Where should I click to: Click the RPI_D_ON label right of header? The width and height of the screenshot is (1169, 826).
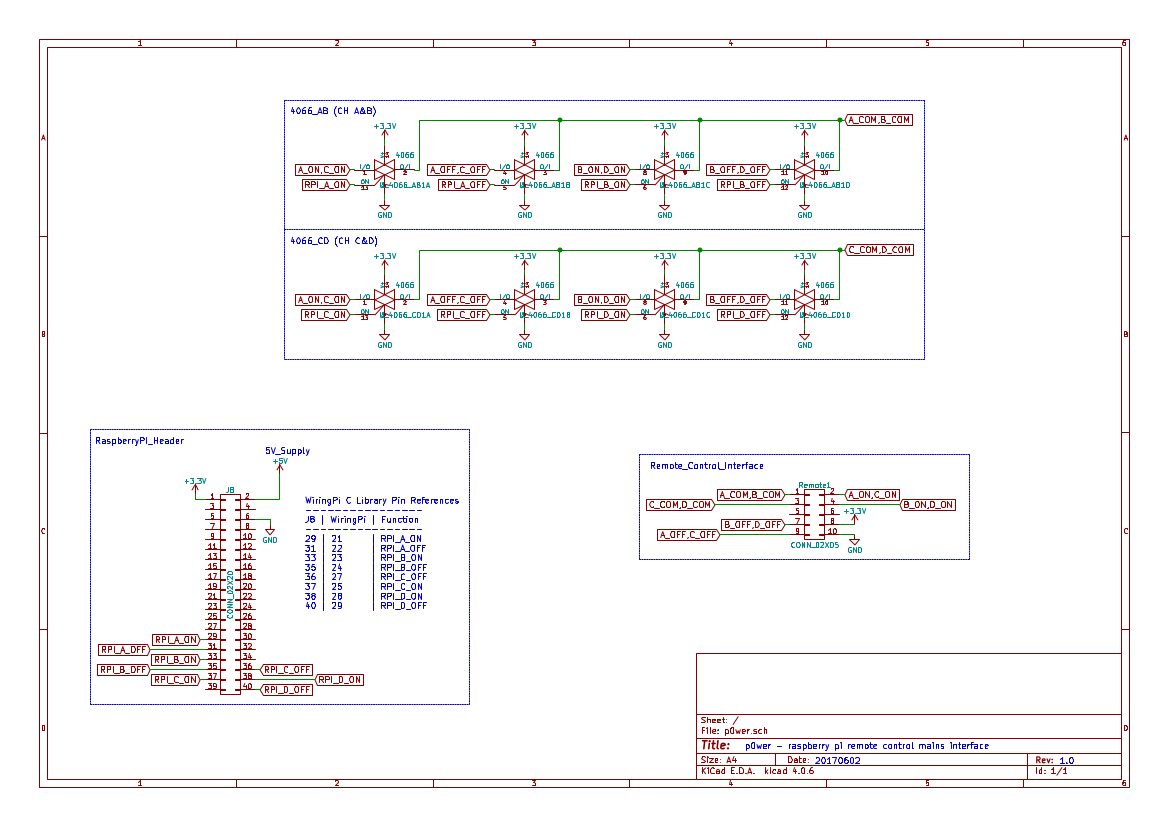[x=339, y=680]
